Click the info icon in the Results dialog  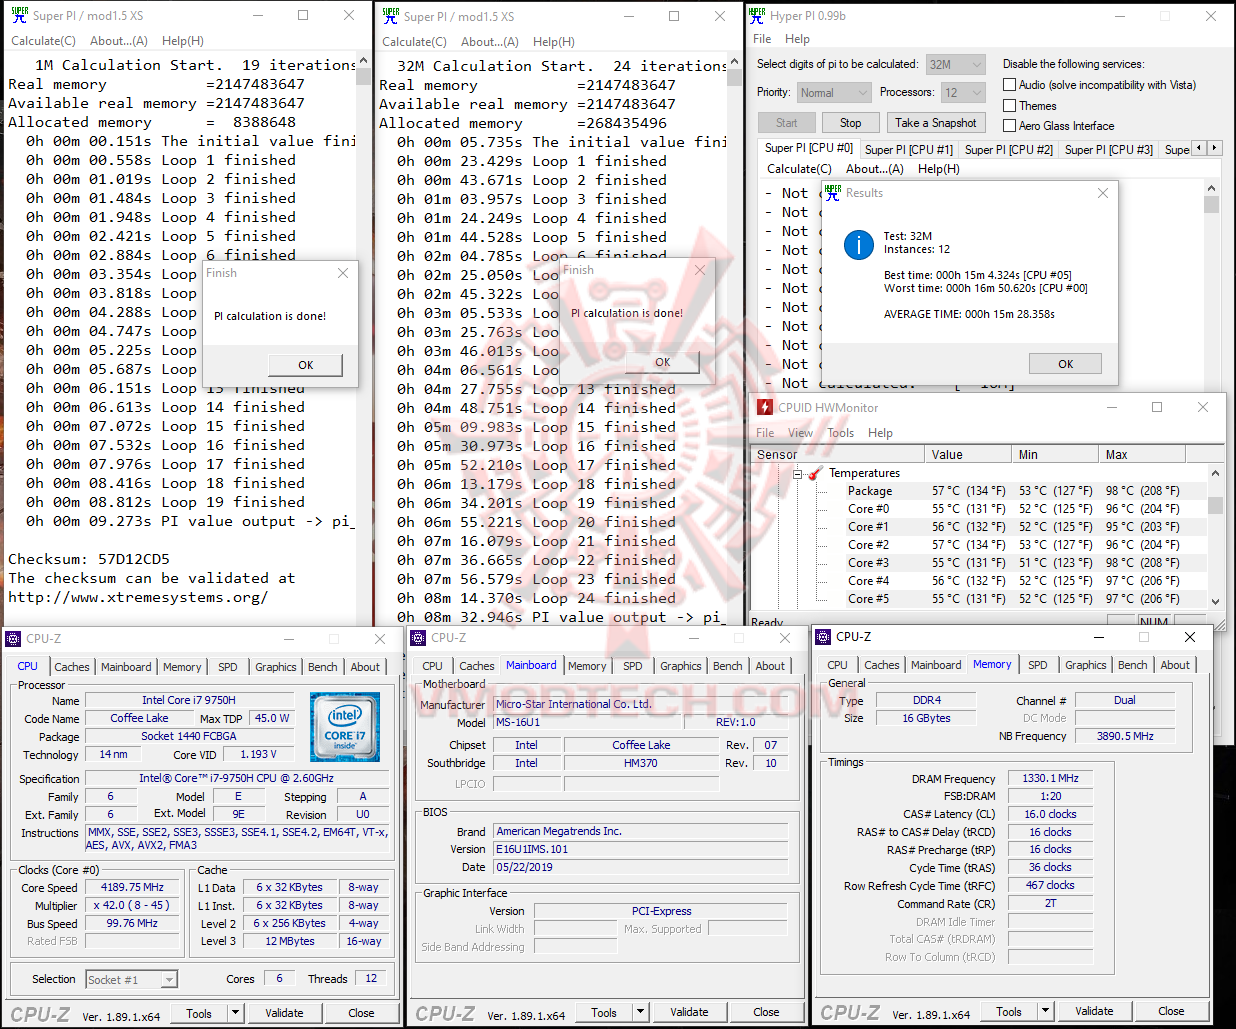coord(859,244)
